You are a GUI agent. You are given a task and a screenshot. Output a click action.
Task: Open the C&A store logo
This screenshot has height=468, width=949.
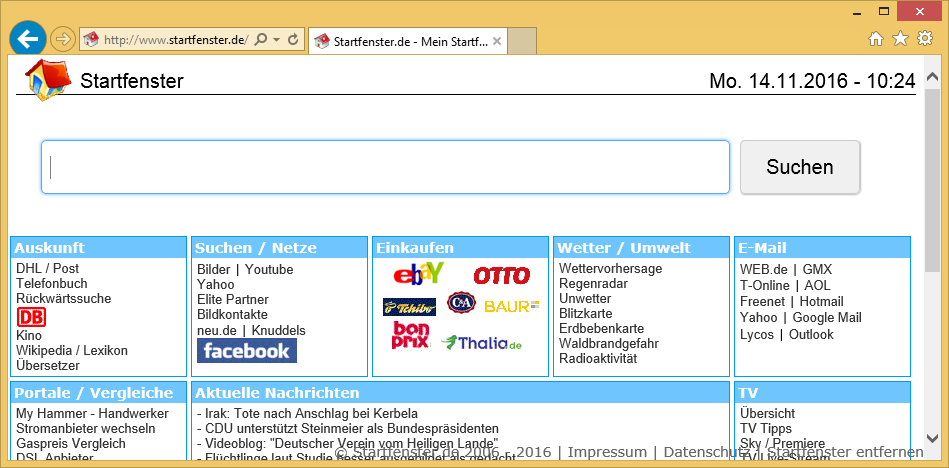(460, 303)
